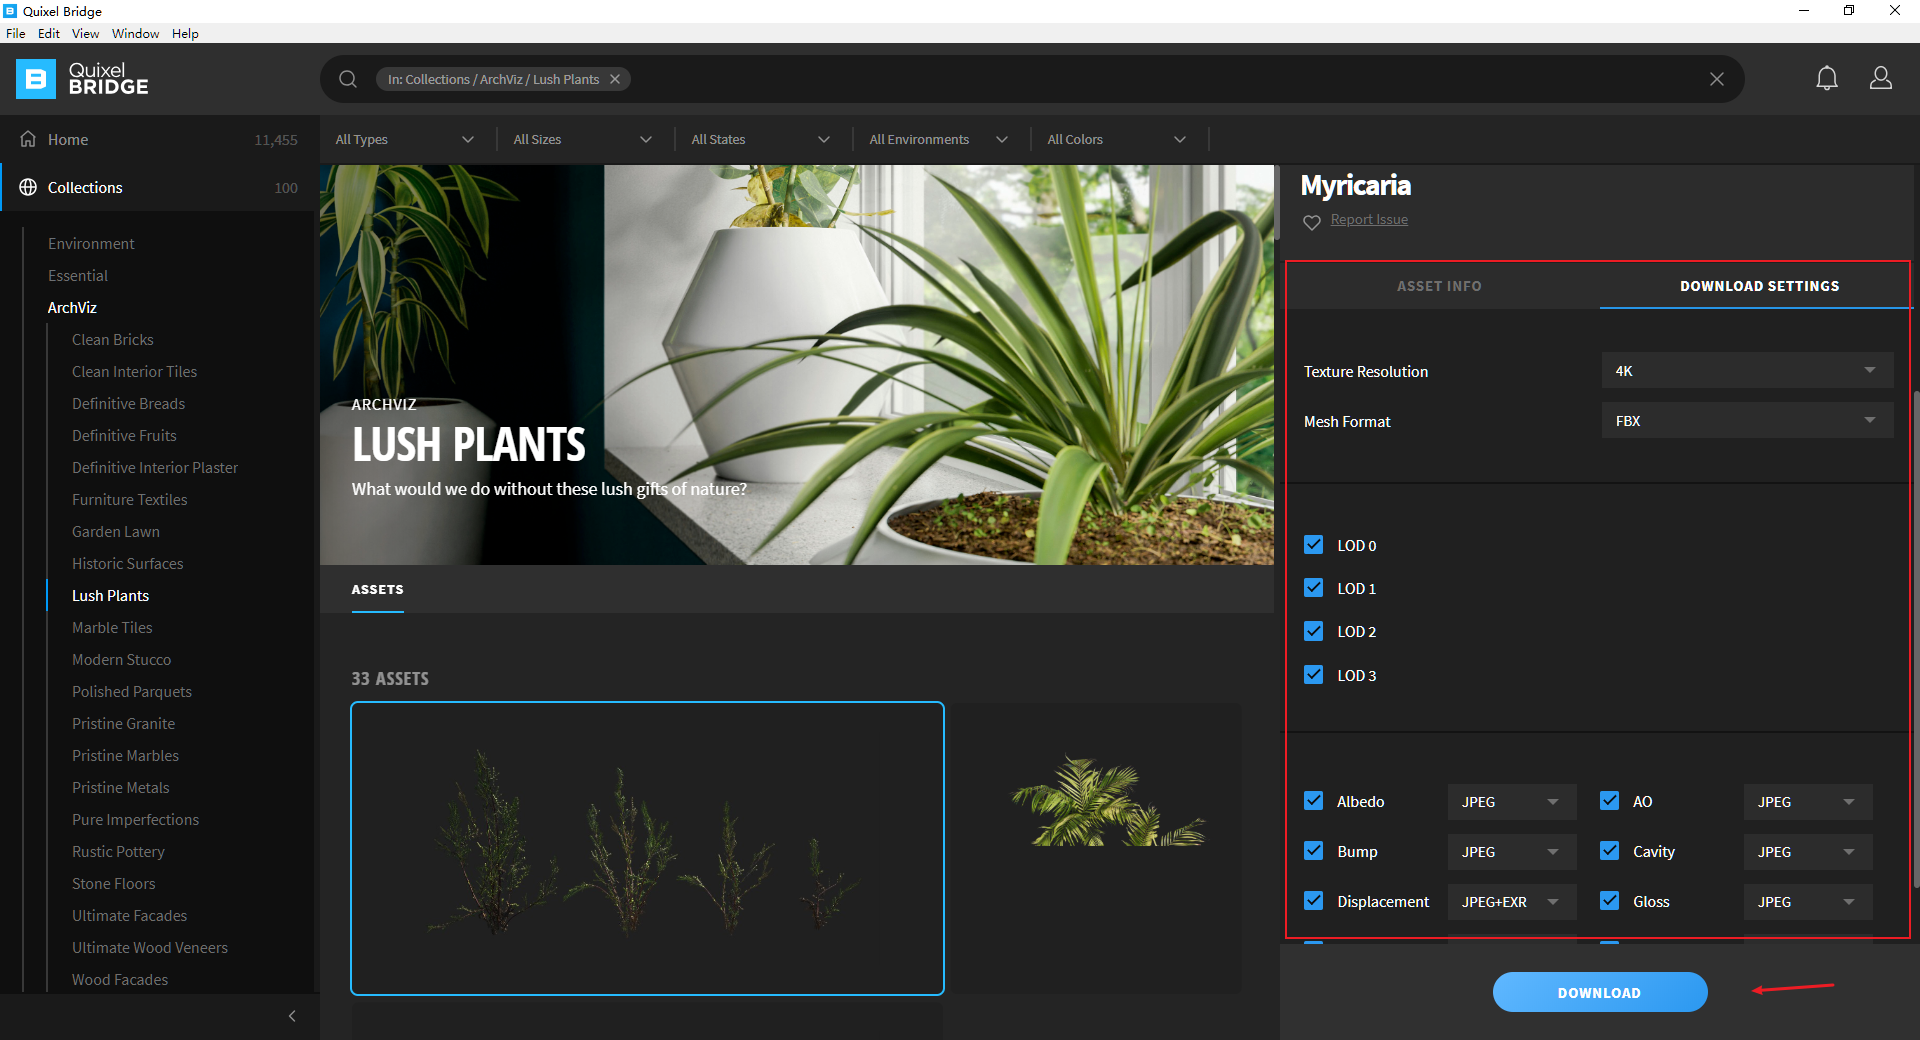This screenshot has height=1040, width=1920.
Task: Open the Essential collection
Action: coord(78,275)
